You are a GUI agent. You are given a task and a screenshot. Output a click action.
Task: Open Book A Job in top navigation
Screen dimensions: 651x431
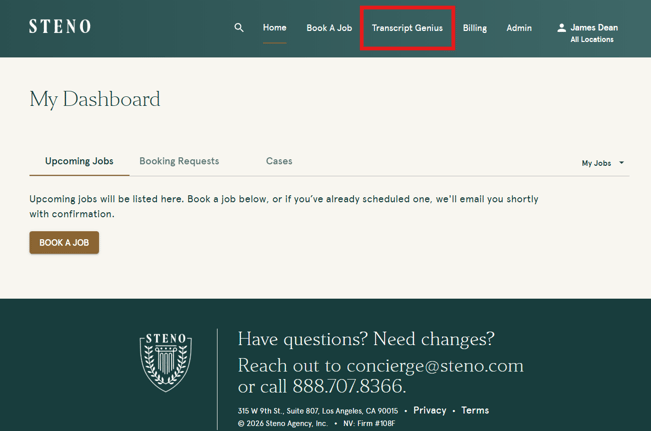[329, 28]
